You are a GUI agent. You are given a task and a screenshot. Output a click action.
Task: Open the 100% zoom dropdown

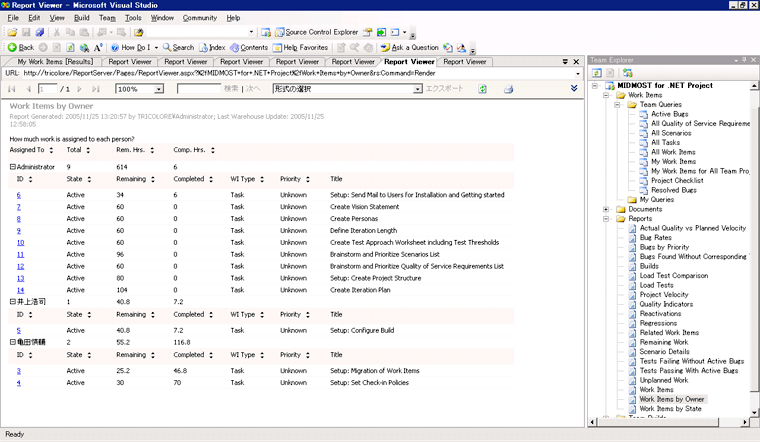point(158,89)
